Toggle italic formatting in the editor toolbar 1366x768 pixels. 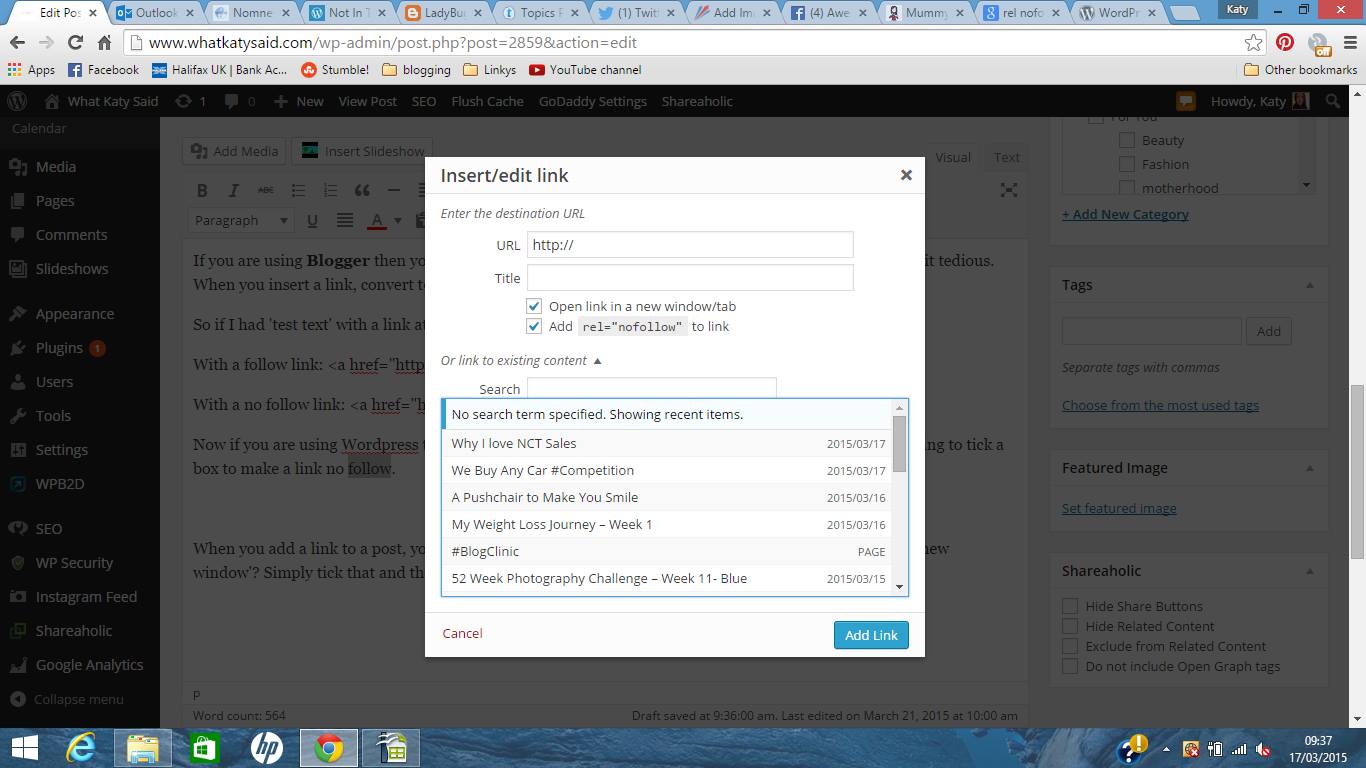coord(234,190)
